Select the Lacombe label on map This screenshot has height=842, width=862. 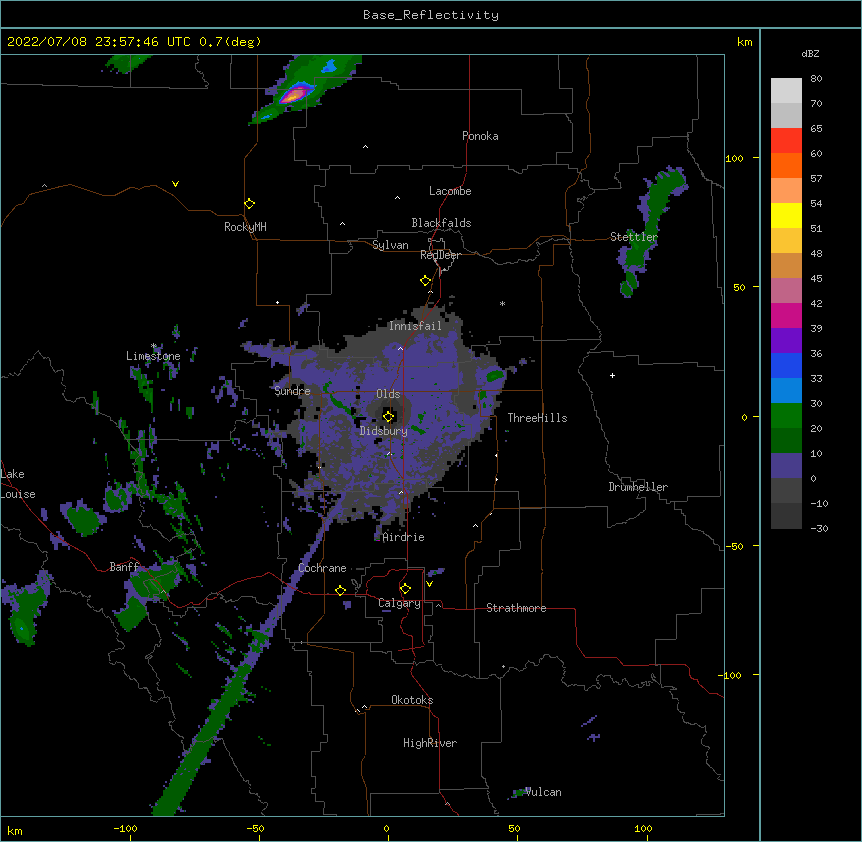tap(450, 191)
